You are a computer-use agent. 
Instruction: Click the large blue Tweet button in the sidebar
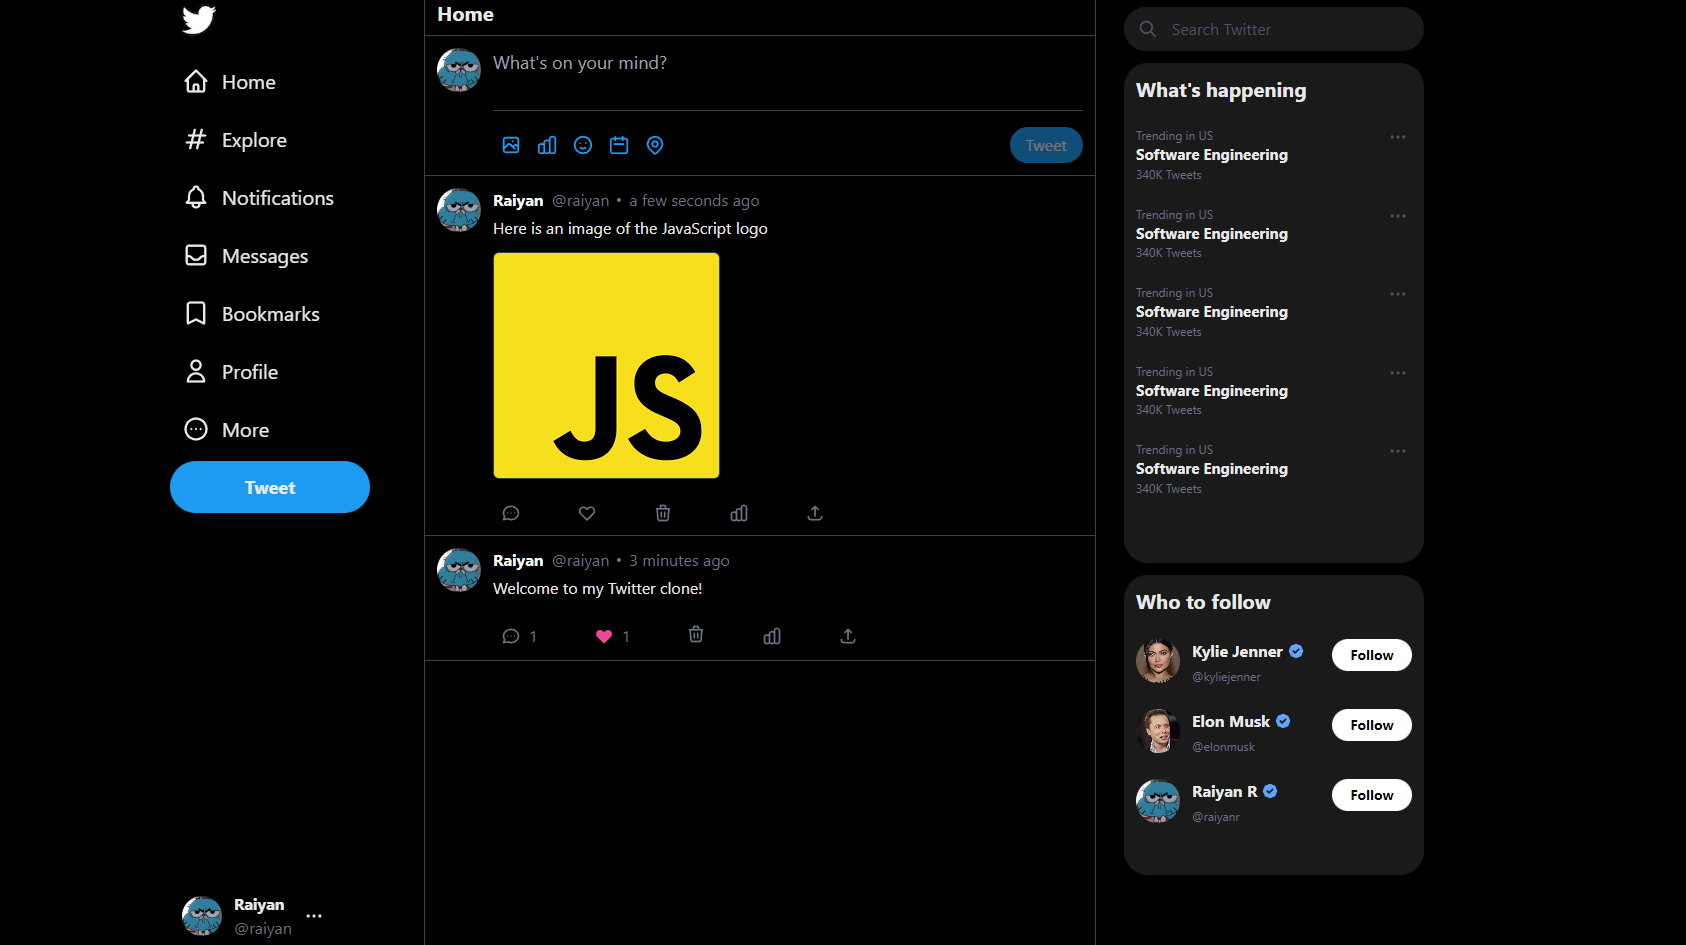coord(270,487)
